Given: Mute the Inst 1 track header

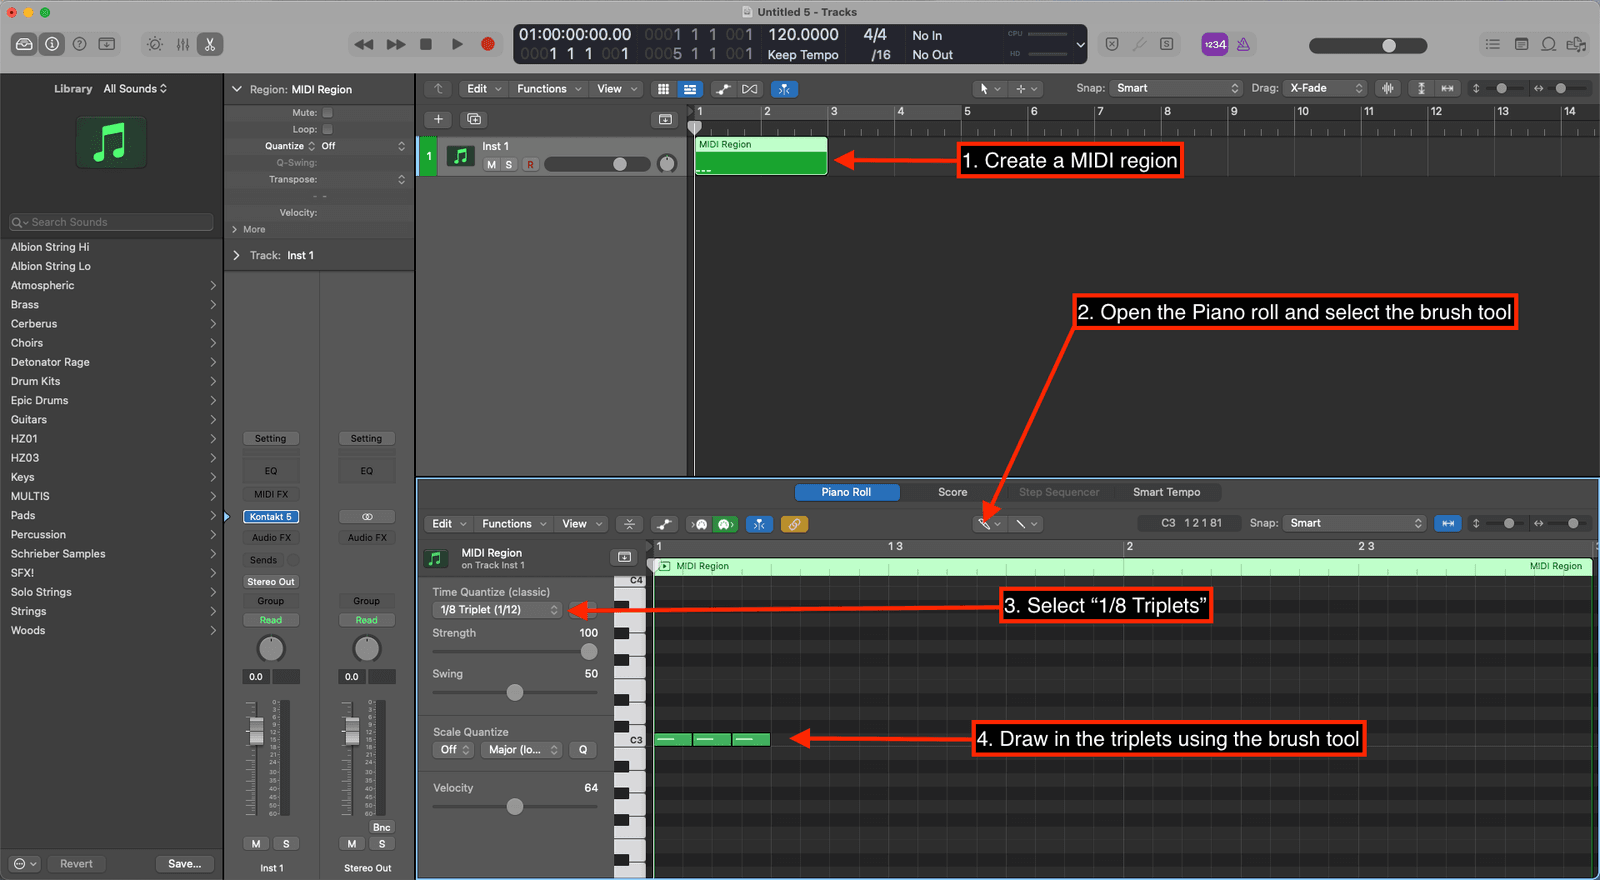Looking at the screenshot, I should tap(491, 165).
